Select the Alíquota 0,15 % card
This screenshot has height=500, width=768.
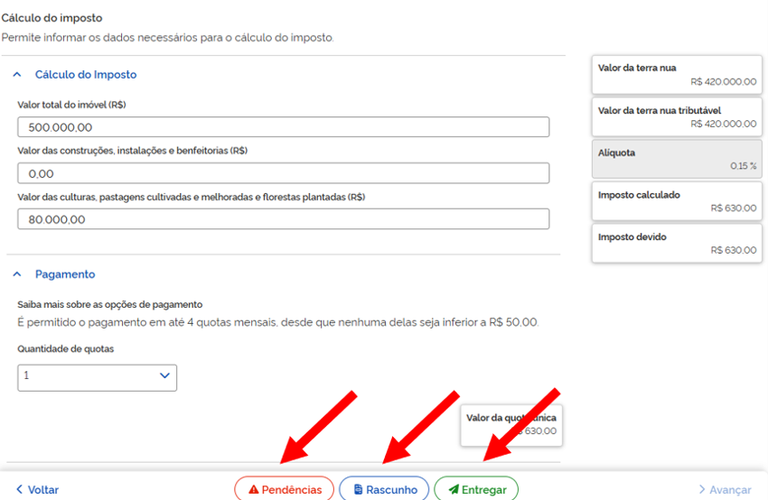(677, 159)
